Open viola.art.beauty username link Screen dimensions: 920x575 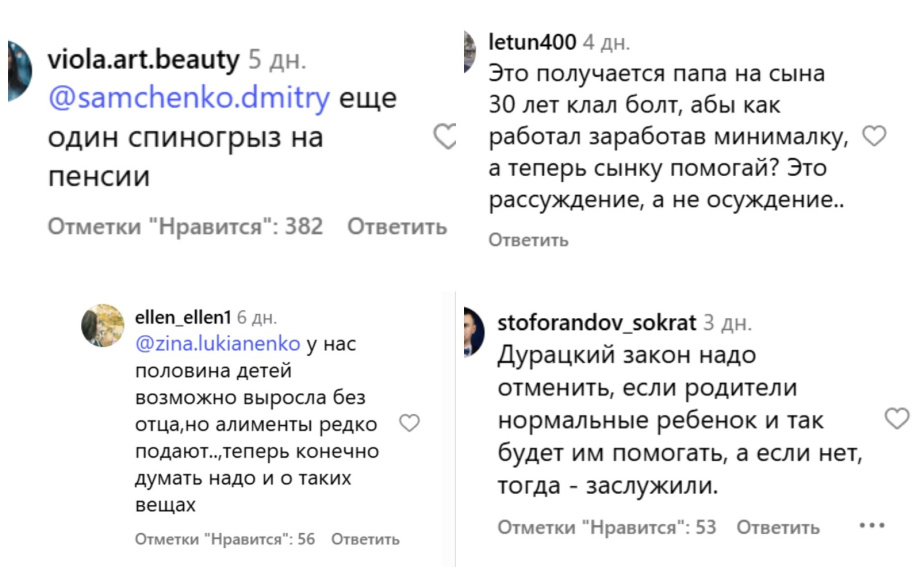pyautogui.click(x=144, y=60)
